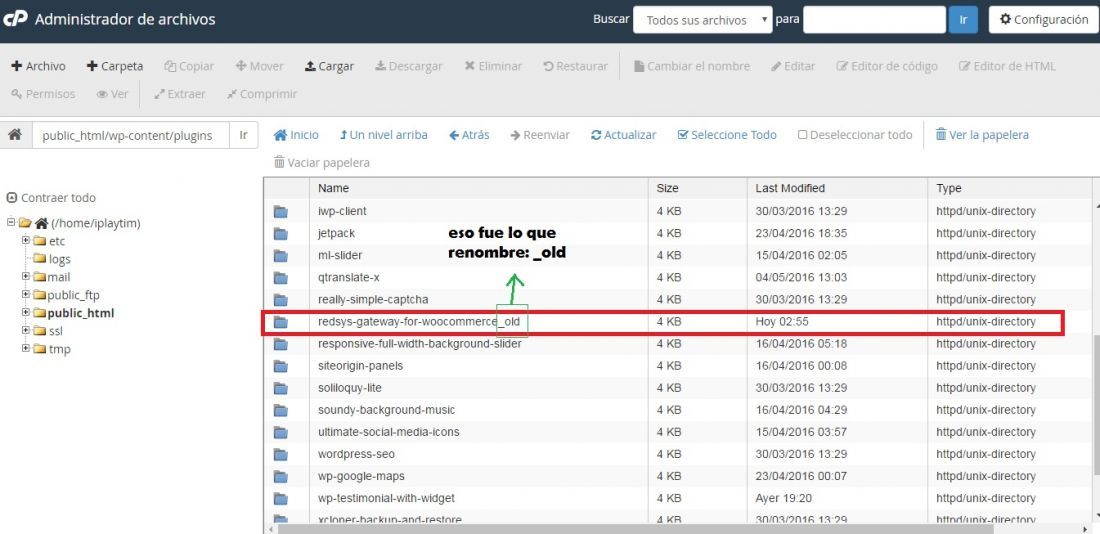Go to Inicio in navigation bar
This screenshot has height=534, width=1100.
296,135
